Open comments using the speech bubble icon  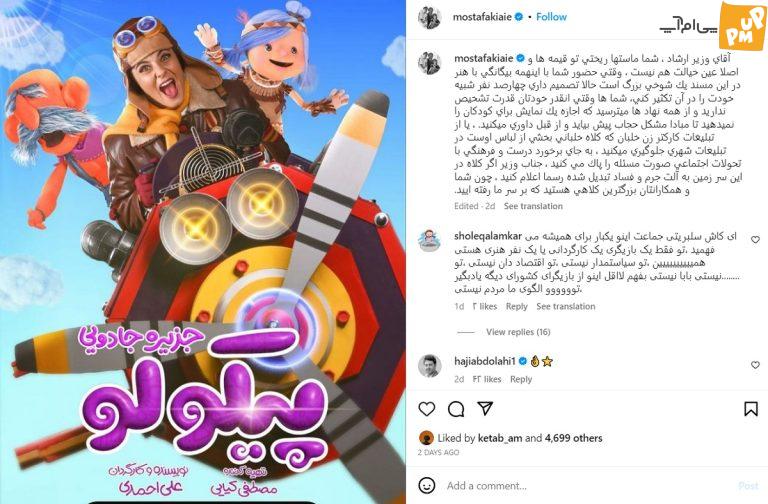(x=456, y=409)
